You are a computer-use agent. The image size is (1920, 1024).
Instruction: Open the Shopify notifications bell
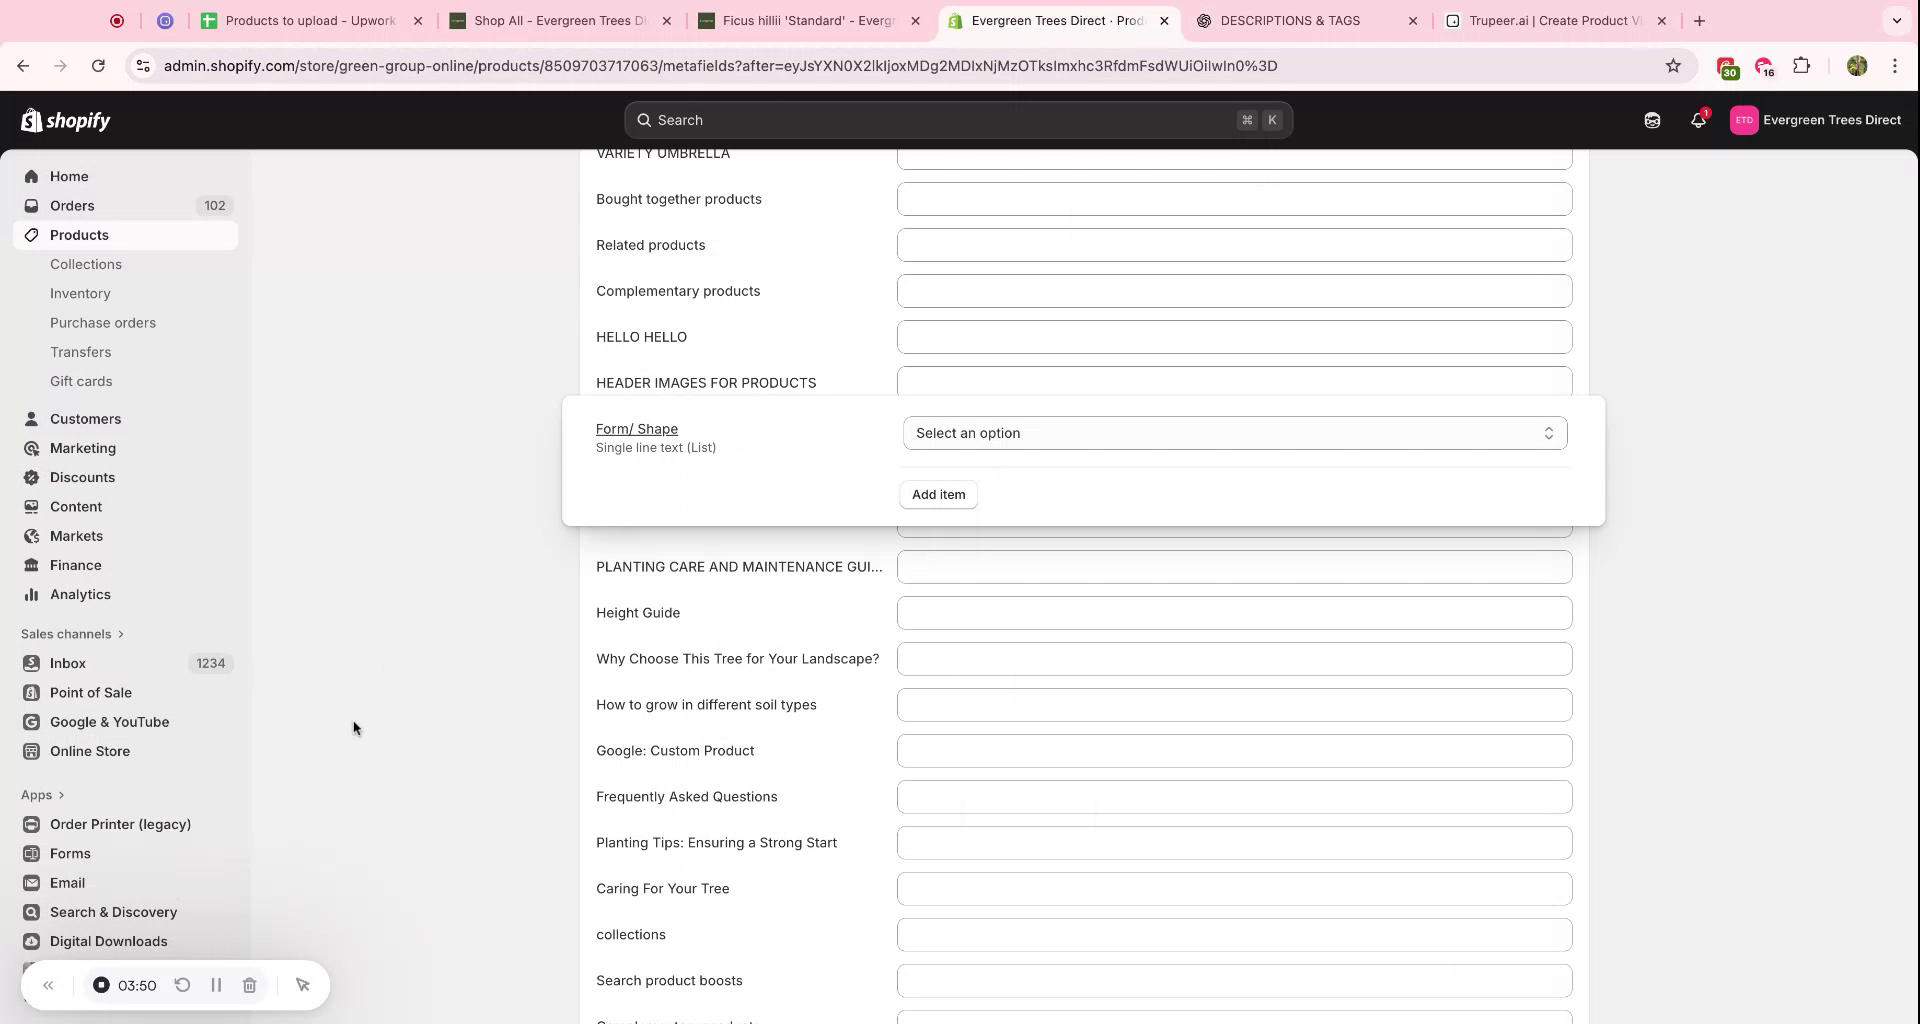pyautogui.click(x=1698, y=120)
